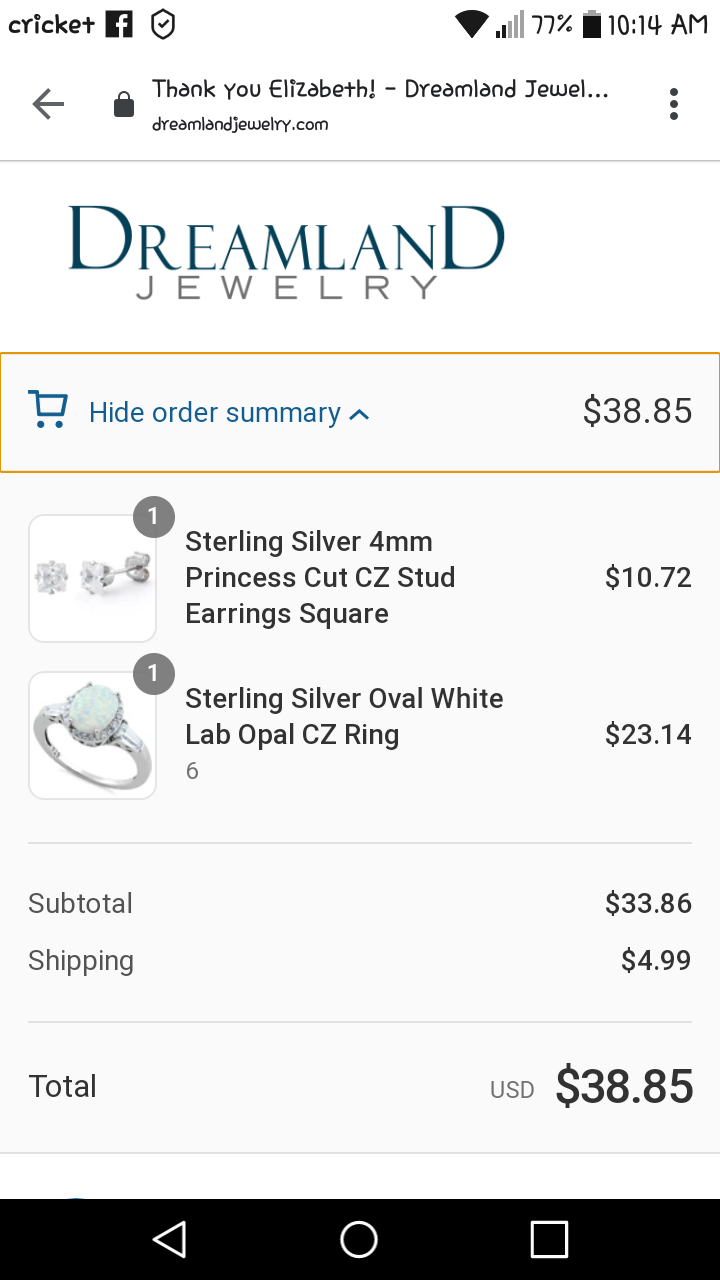This screenshot has width=720, height=1280.
Task: Tap the browser back arrow
Action: (x=48, y=104)
